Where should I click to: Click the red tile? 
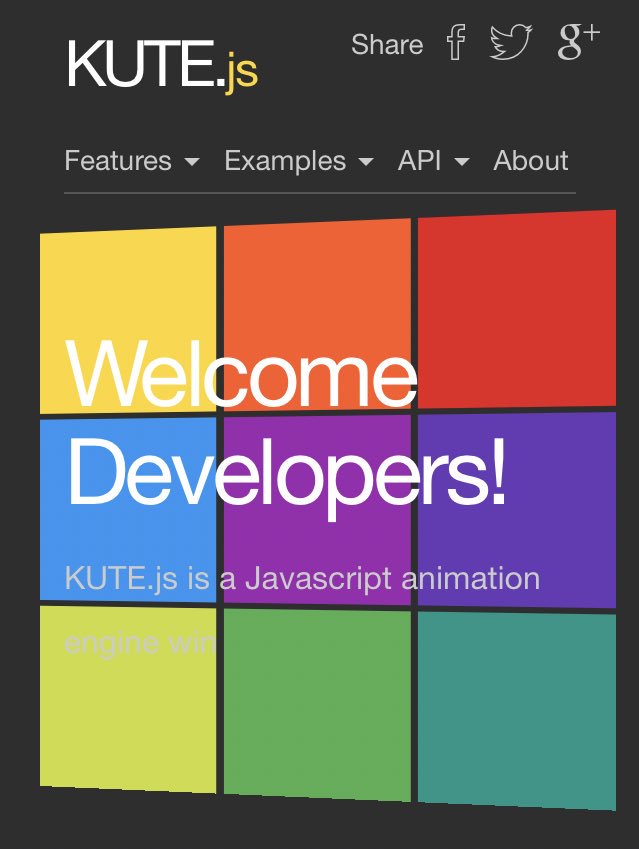pos(517,309)
